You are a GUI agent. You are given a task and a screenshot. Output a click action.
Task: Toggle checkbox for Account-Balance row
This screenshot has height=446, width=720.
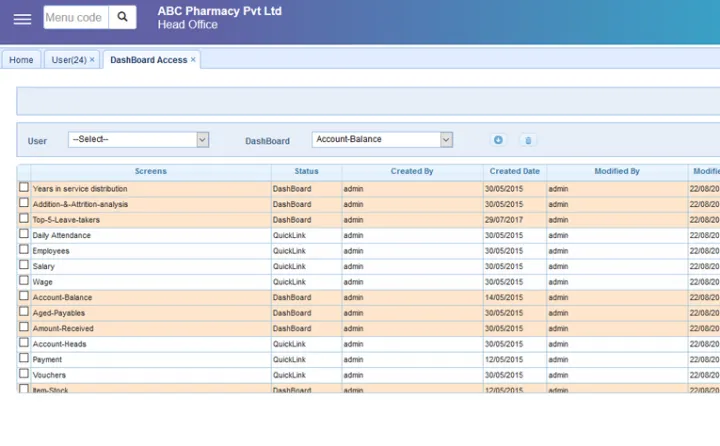pos(24,296)
